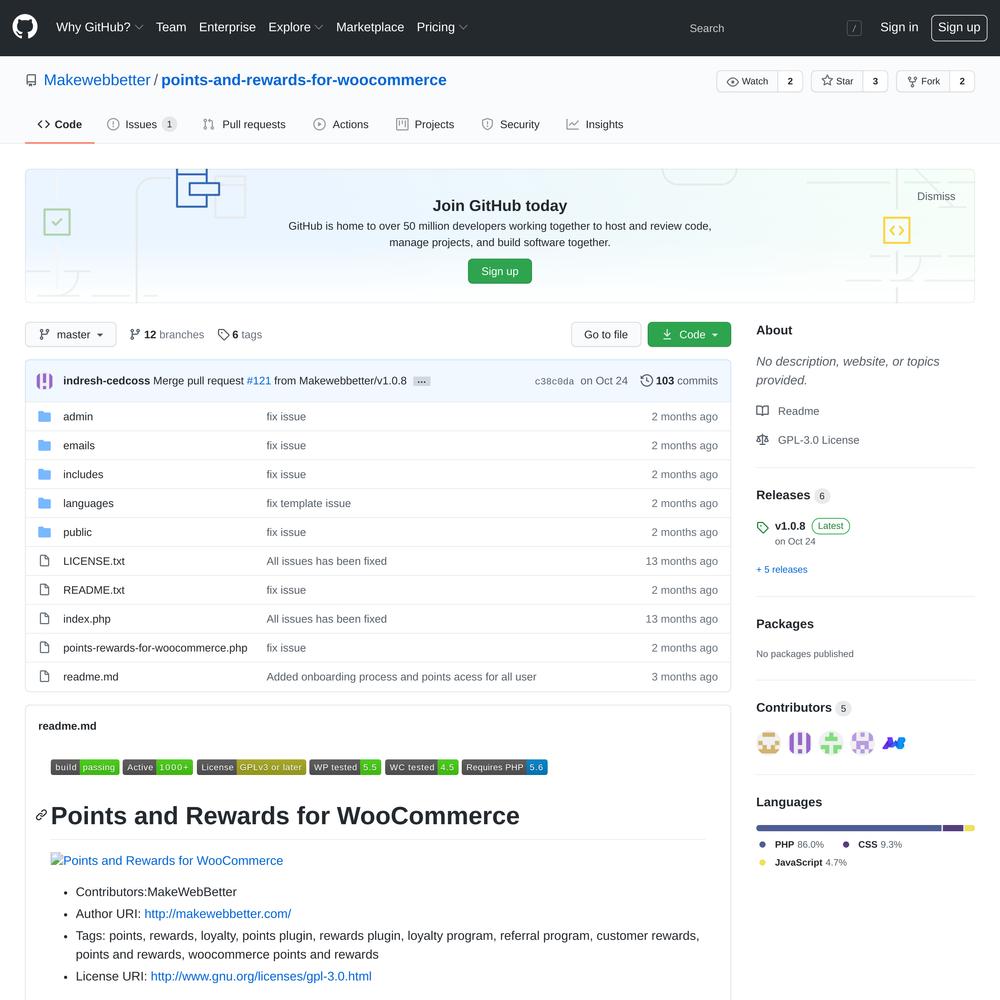Open the index.php file
Image resolution: width=1000 pixels, height=1000 pixels.
[87, 619]
